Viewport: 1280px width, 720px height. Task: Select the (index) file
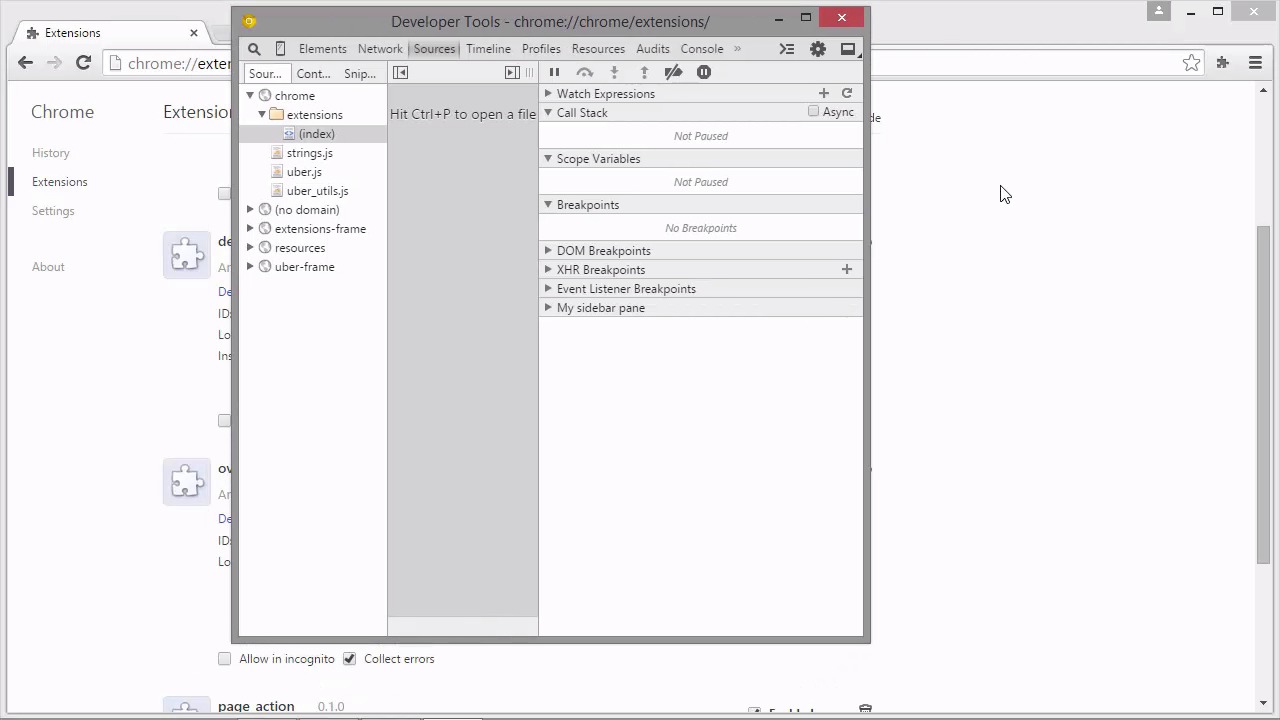pos(316,134)
